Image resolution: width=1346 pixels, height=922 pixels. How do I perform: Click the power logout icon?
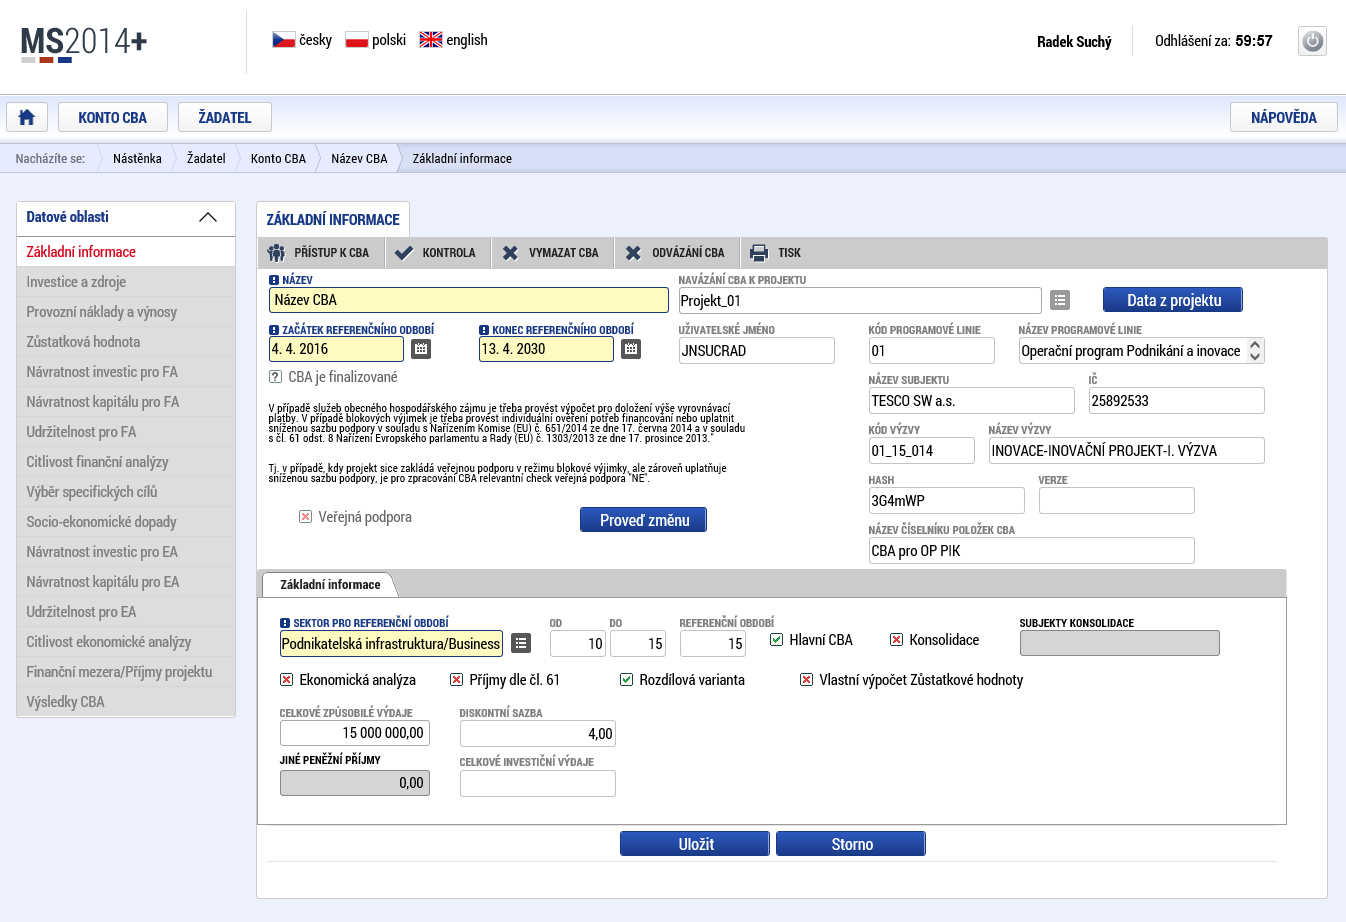click(1312, 41)
